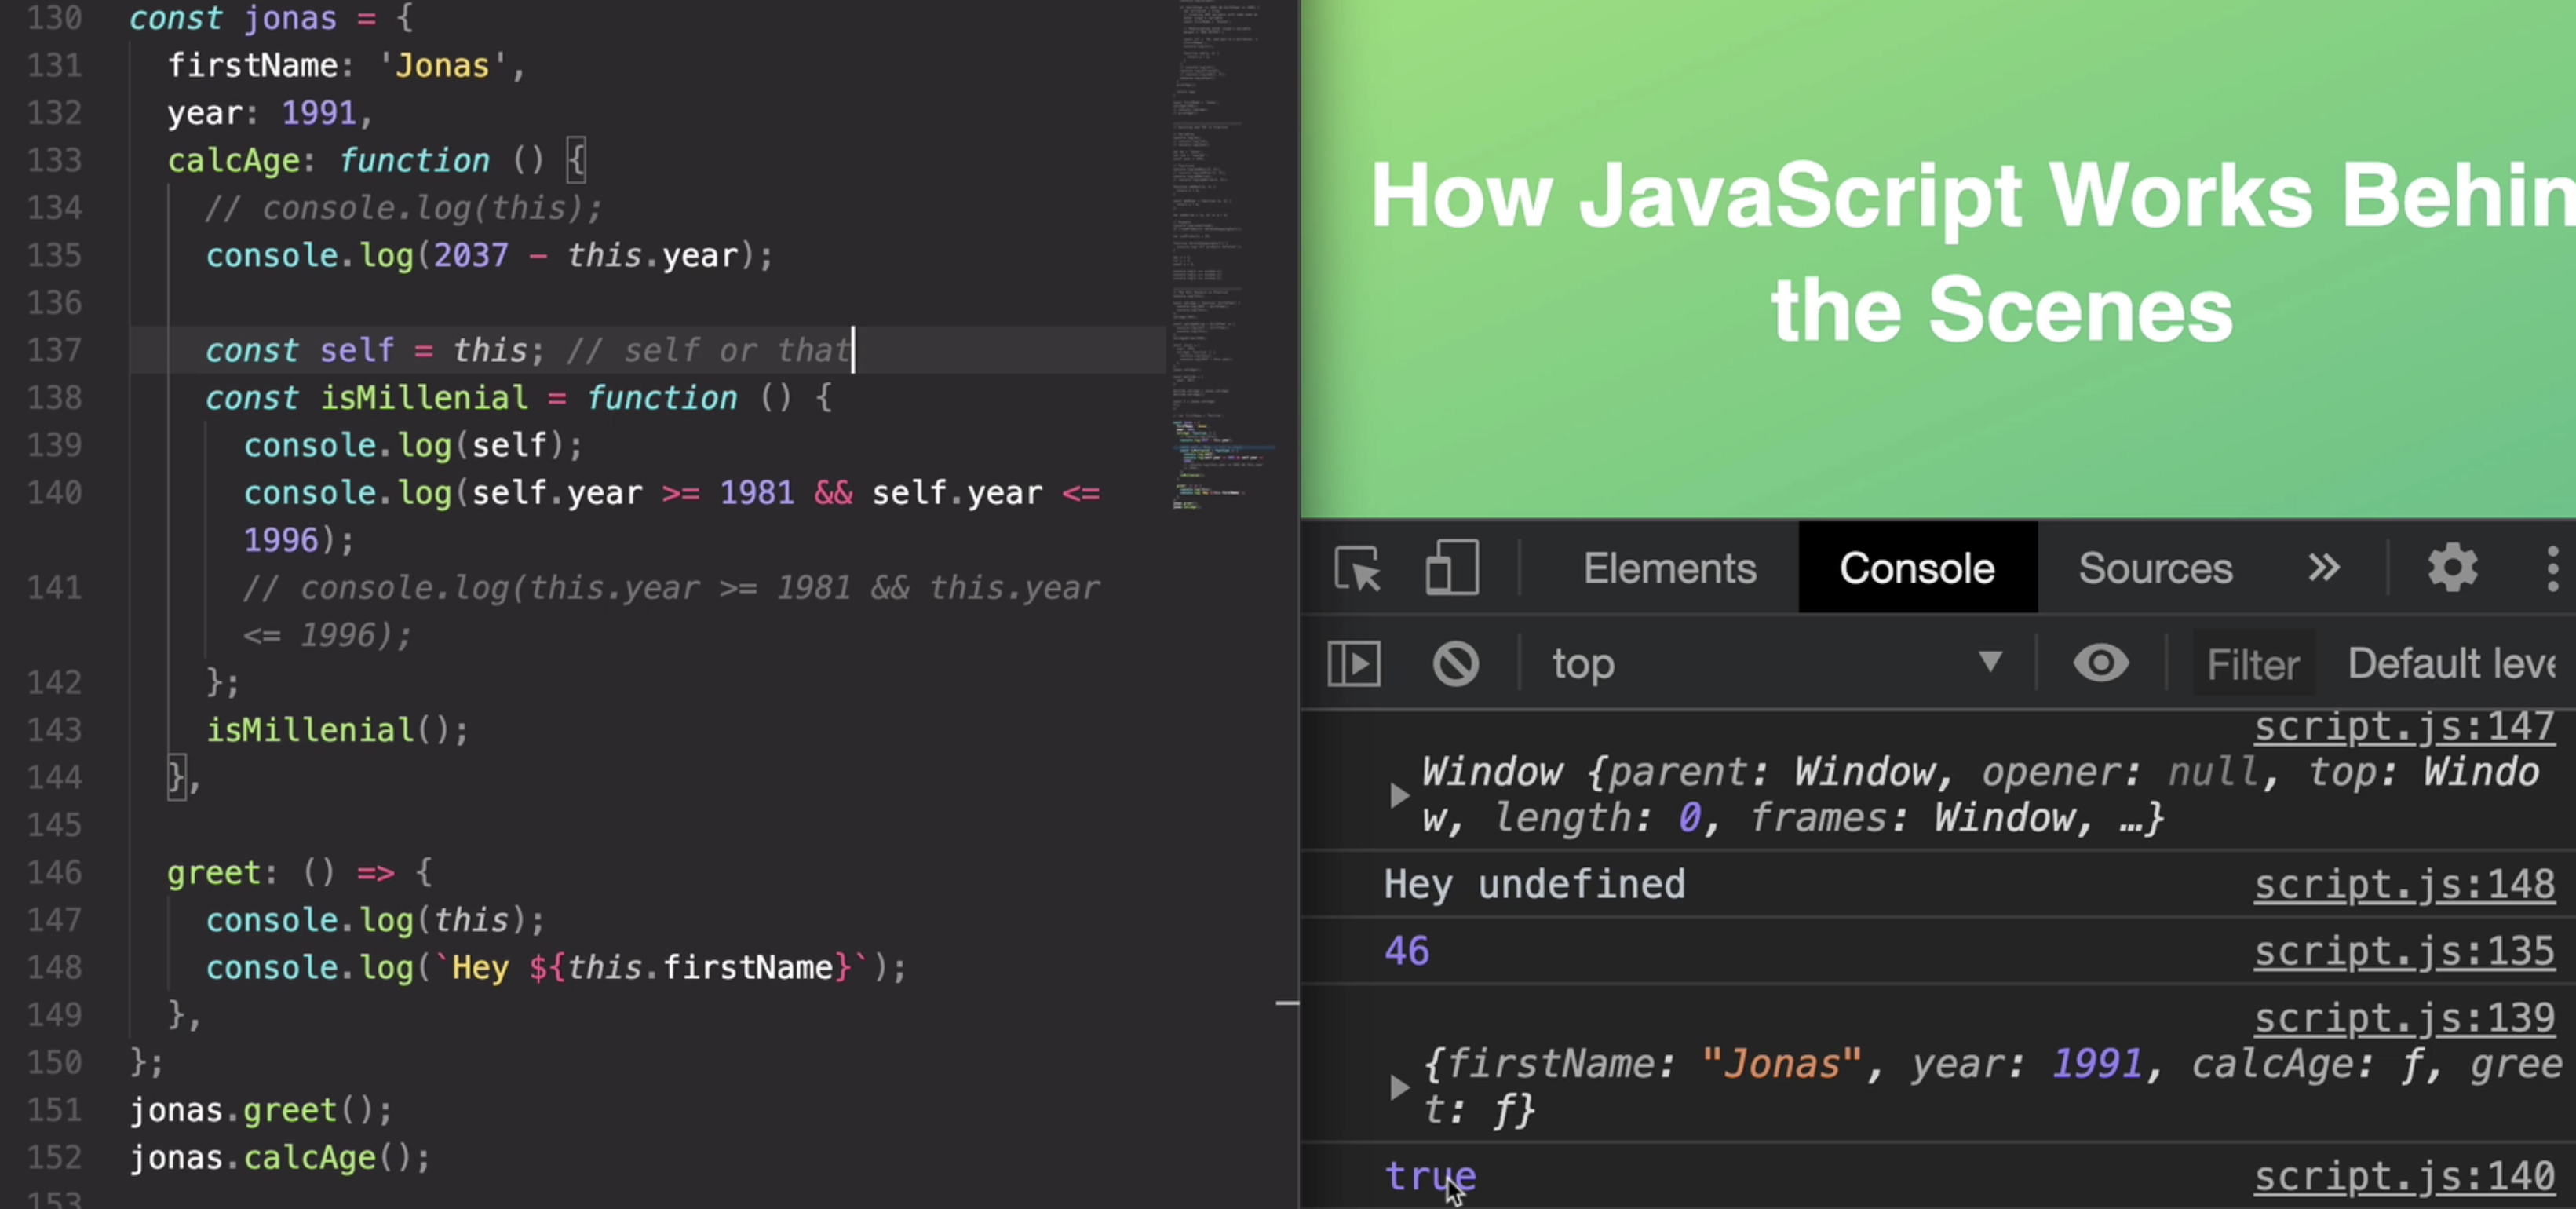The width and height of the screenshot is (2576, 1209).
Task: Clear console with the block icon
Action: click(x=1455, y=664)
